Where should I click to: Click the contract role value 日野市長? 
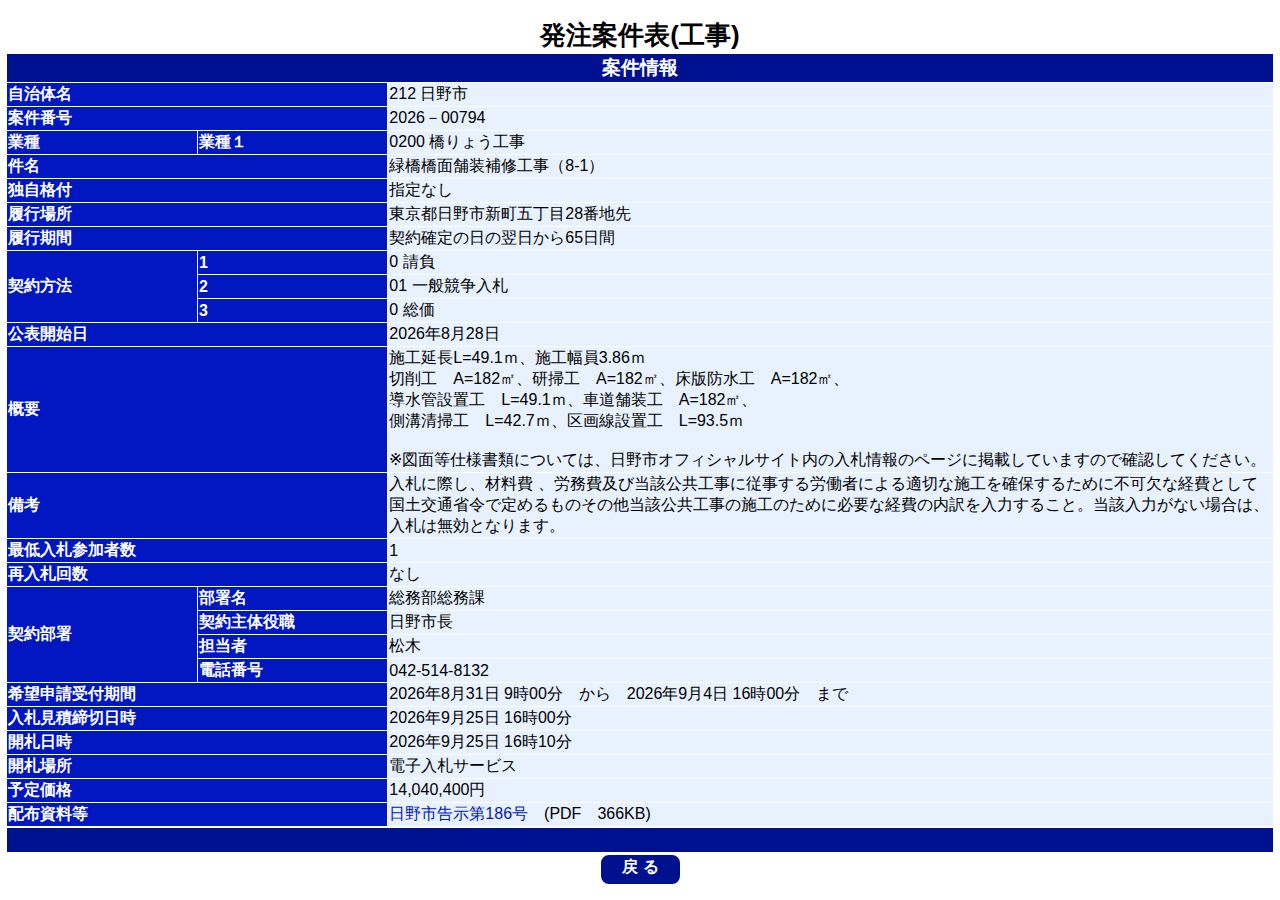tap(420, 623)
